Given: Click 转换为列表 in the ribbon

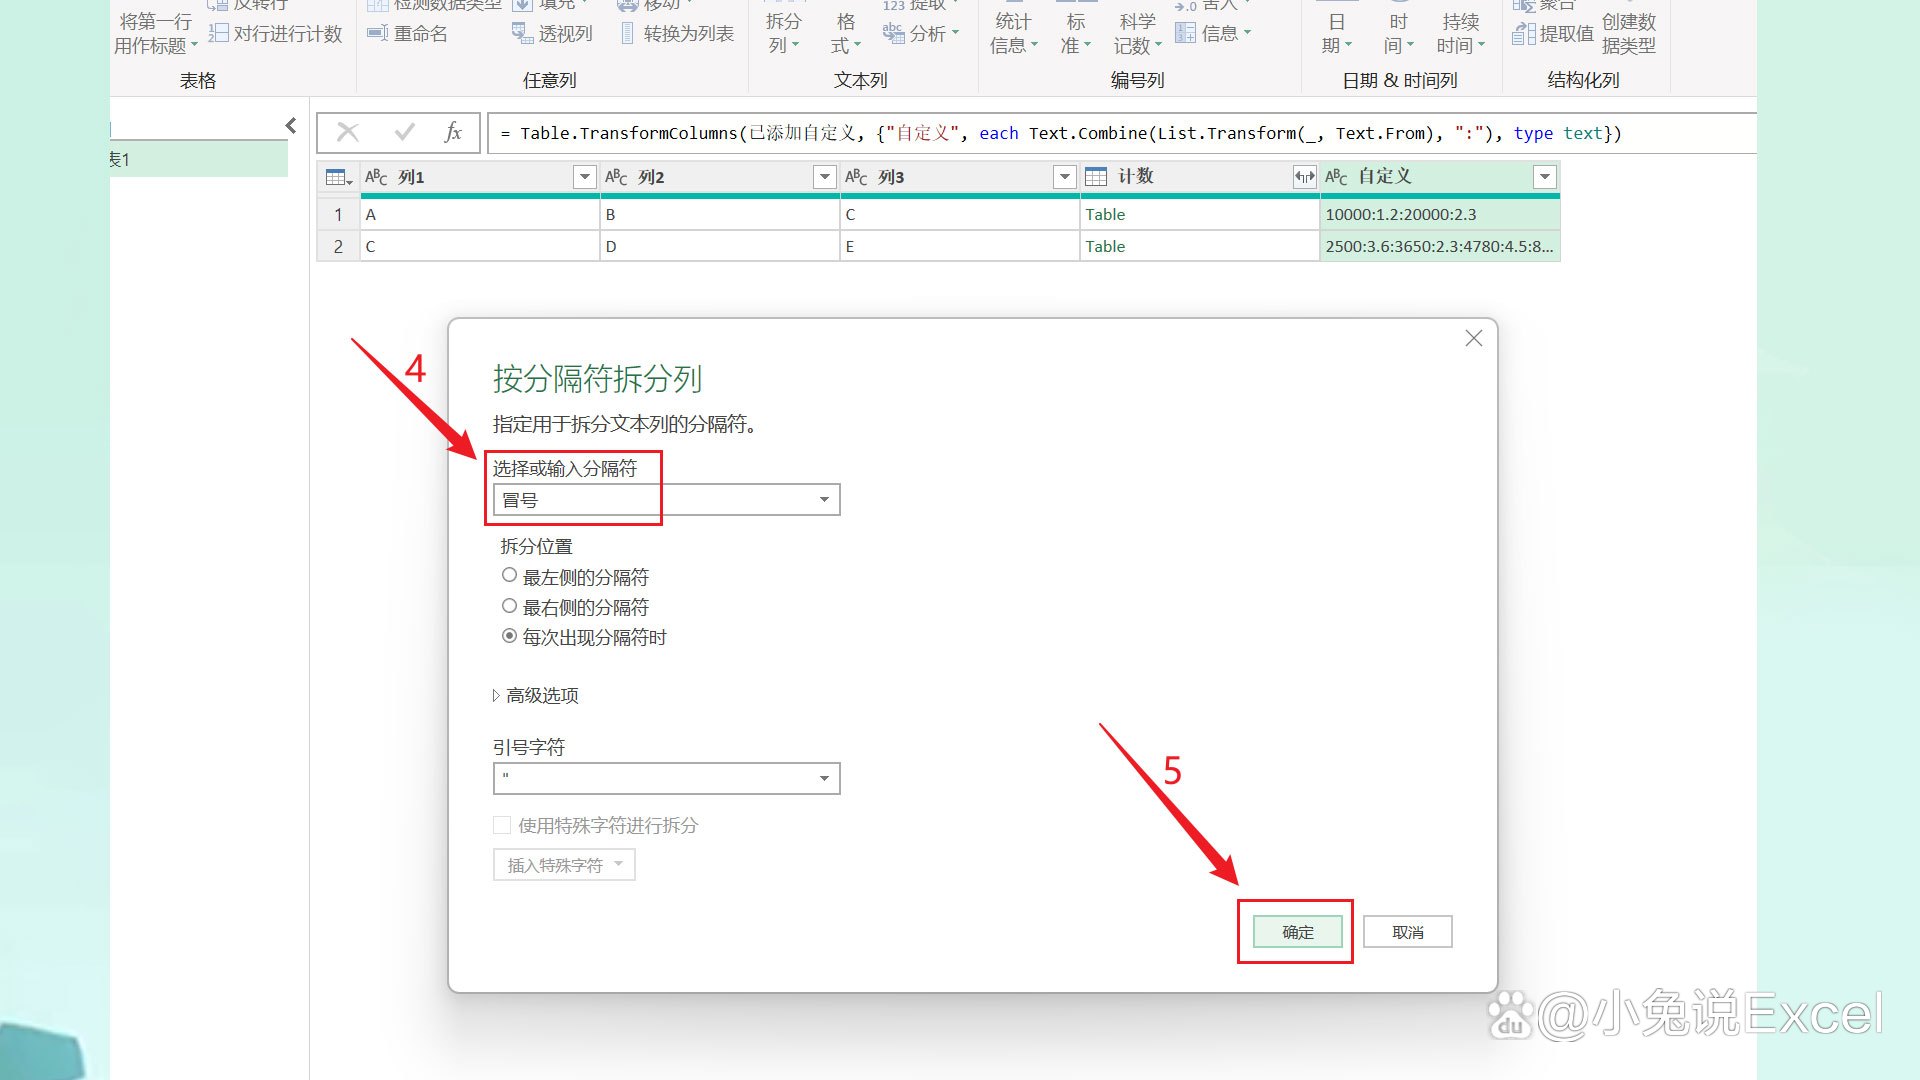Looking at the screenshot, I should pos(678,34).
